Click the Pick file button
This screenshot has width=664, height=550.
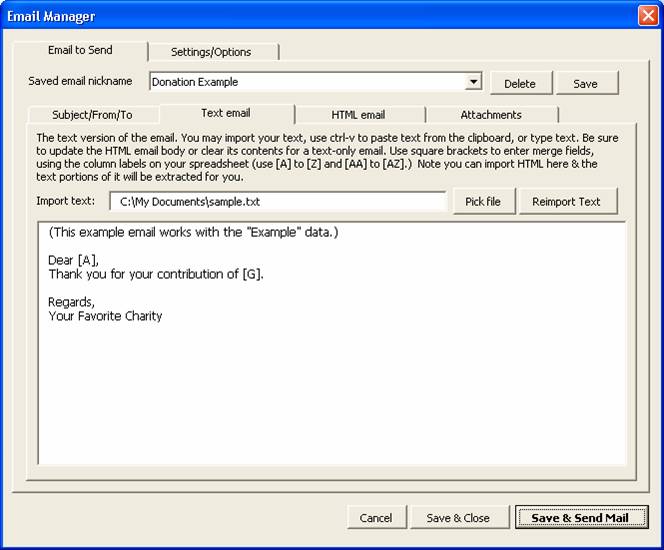[x=484, y=202]
